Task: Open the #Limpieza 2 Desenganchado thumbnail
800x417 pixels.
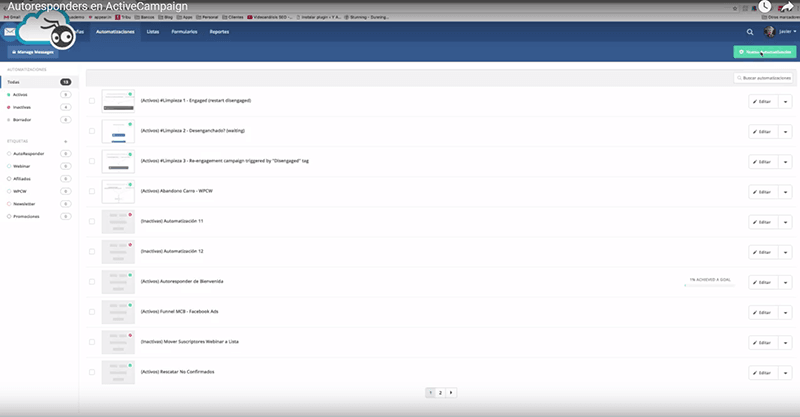Action: click(x=118, y=131)
